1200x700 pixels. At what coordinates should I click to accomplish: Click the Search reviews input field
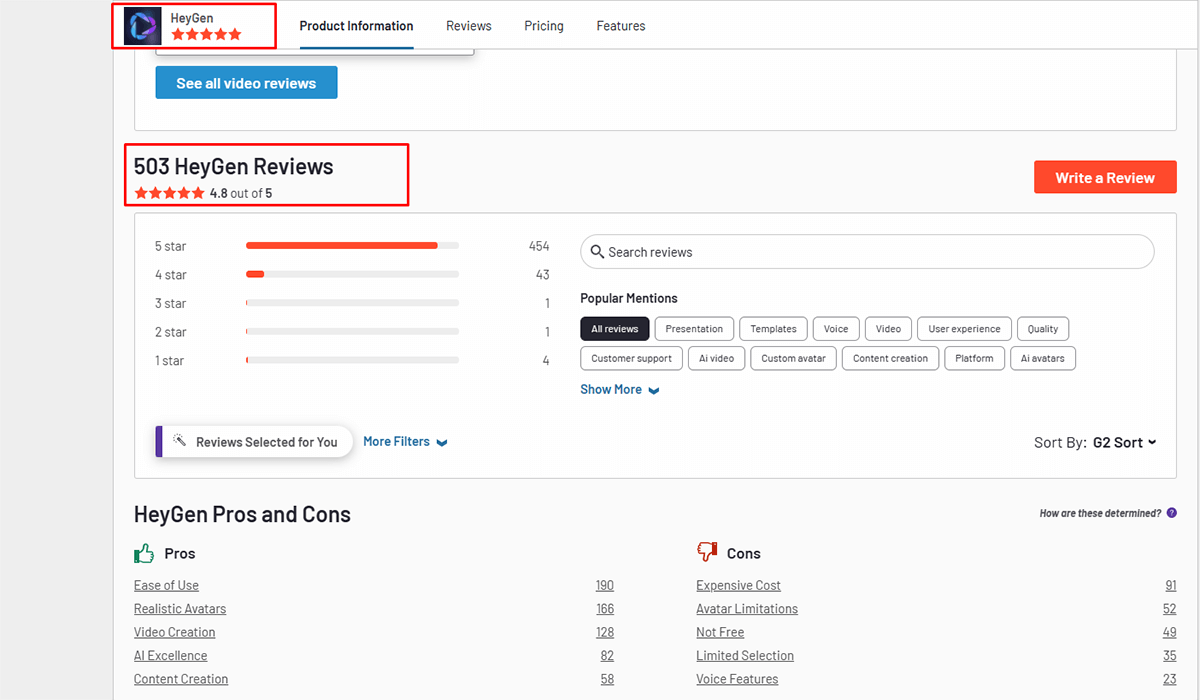tap(870, 252)
